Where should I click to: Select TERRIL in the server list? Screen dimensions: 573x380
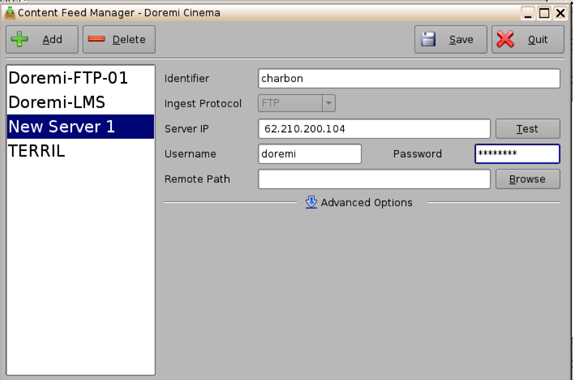click(80, 151)
